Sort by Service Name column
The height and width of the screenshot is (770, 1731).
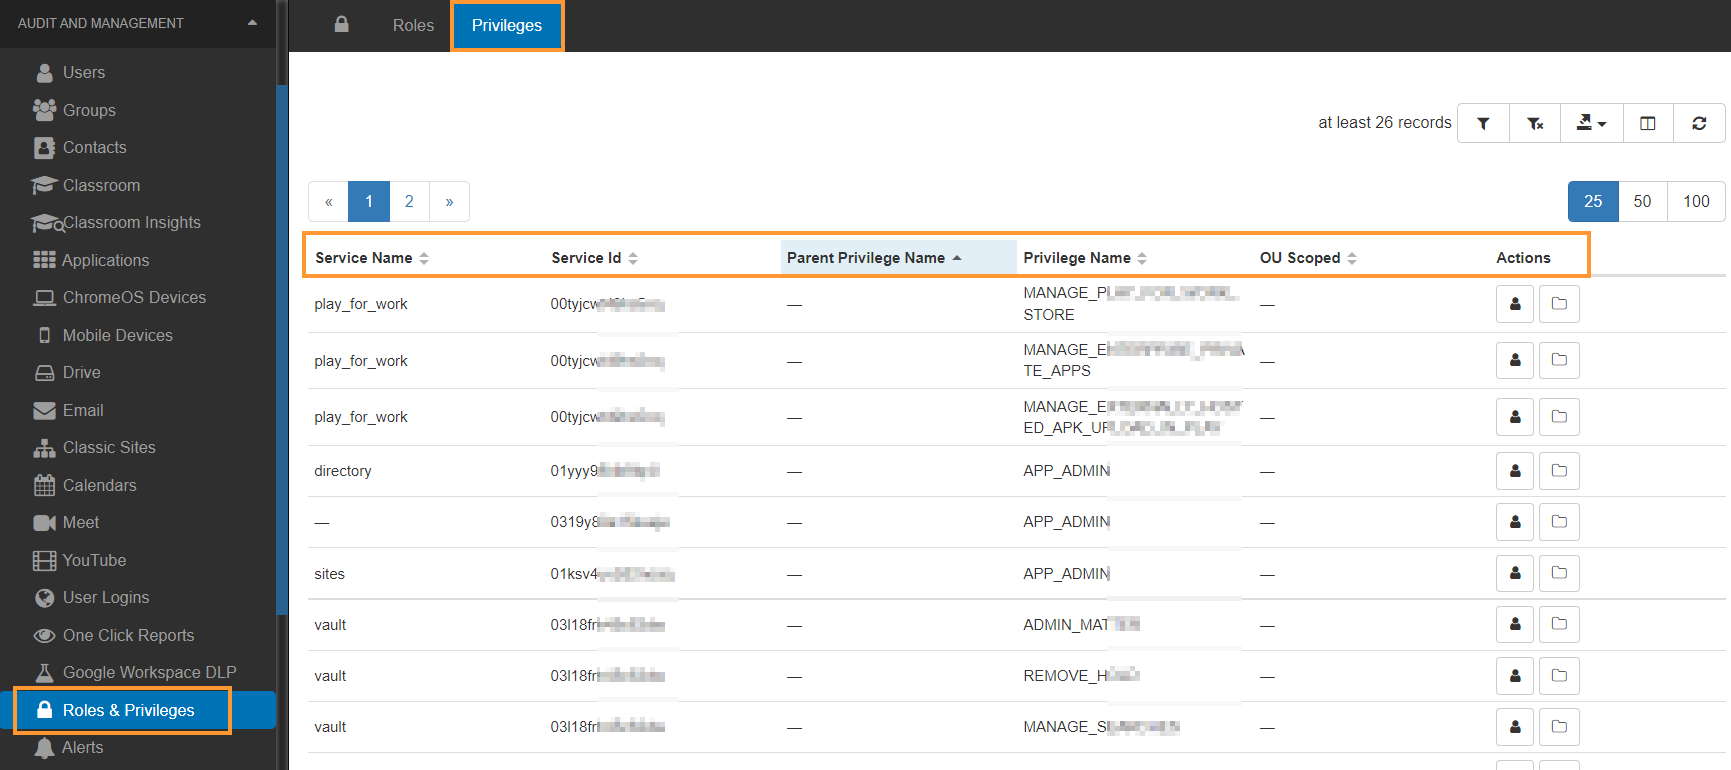[372, 258]
